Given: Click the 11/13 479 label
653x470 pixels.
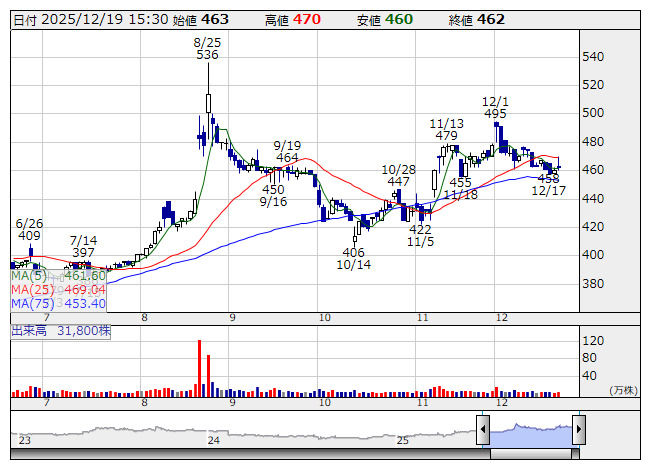Looking at the screenshot, I should coord(446,129).
